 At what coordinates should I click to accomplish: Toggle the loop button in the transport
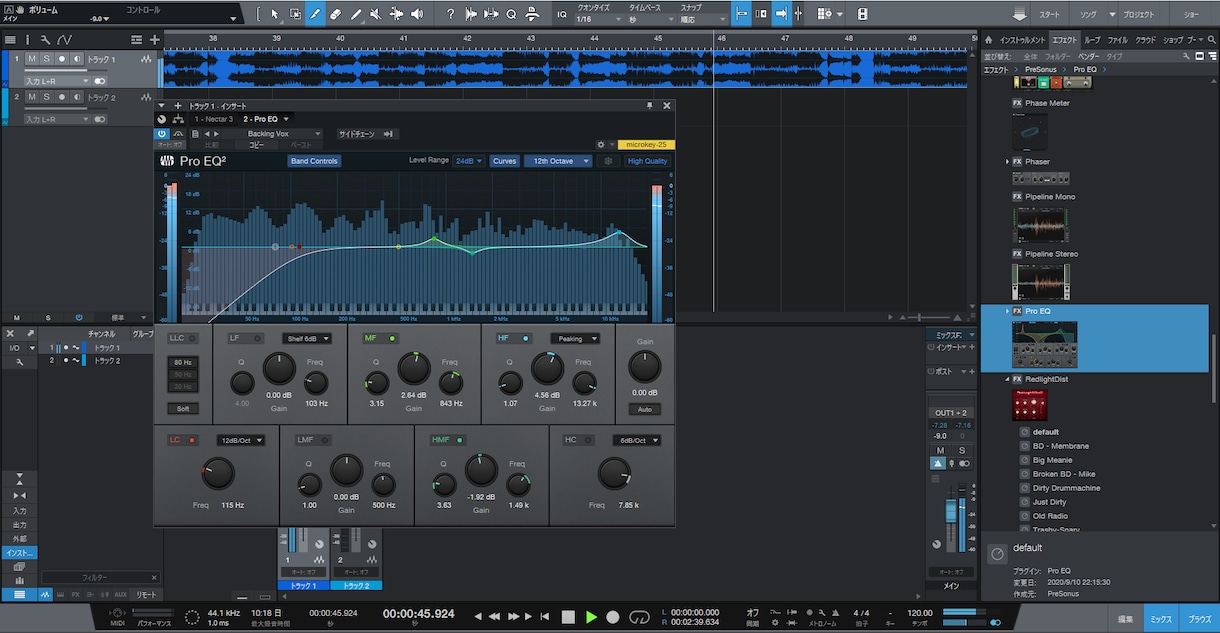[x=637, y=617]
